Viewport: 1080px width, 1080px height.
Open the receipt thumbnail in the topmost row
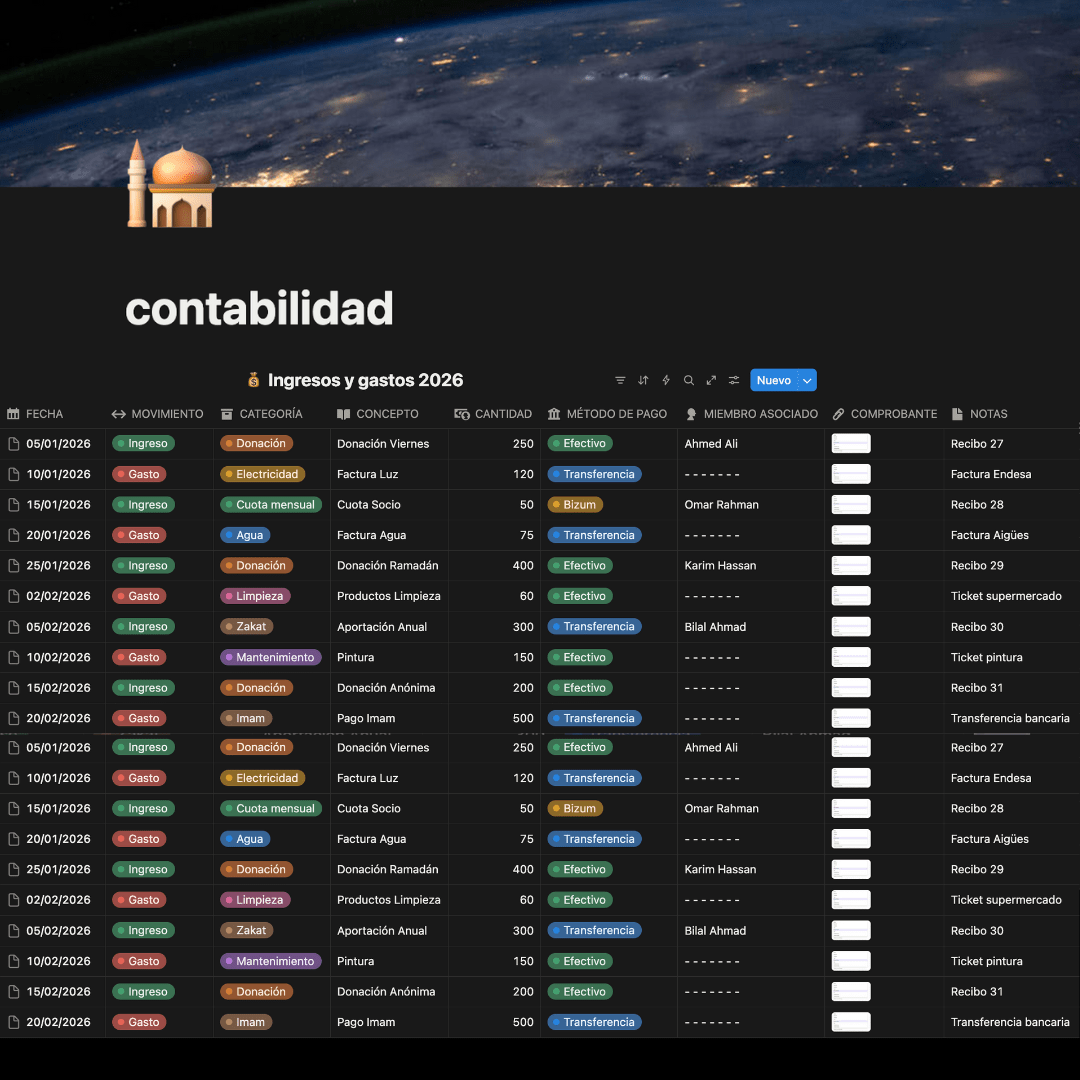pos(851,444)
